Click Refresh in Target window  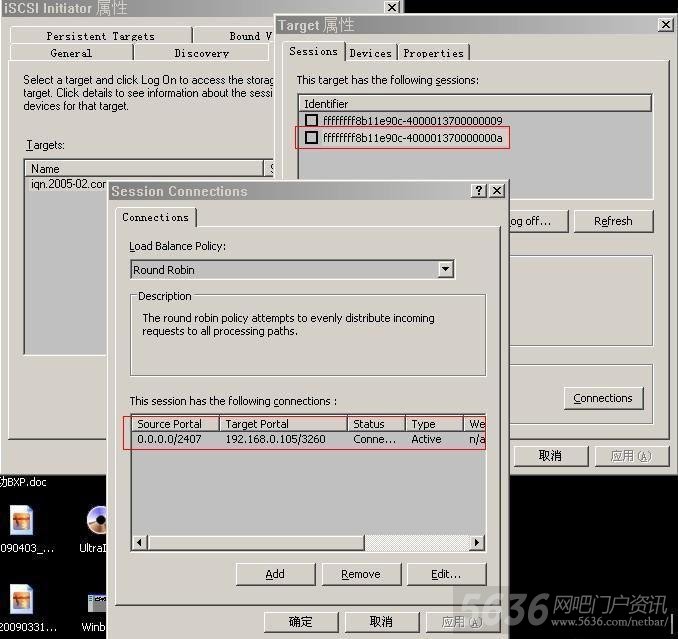[x=613, y=221]
